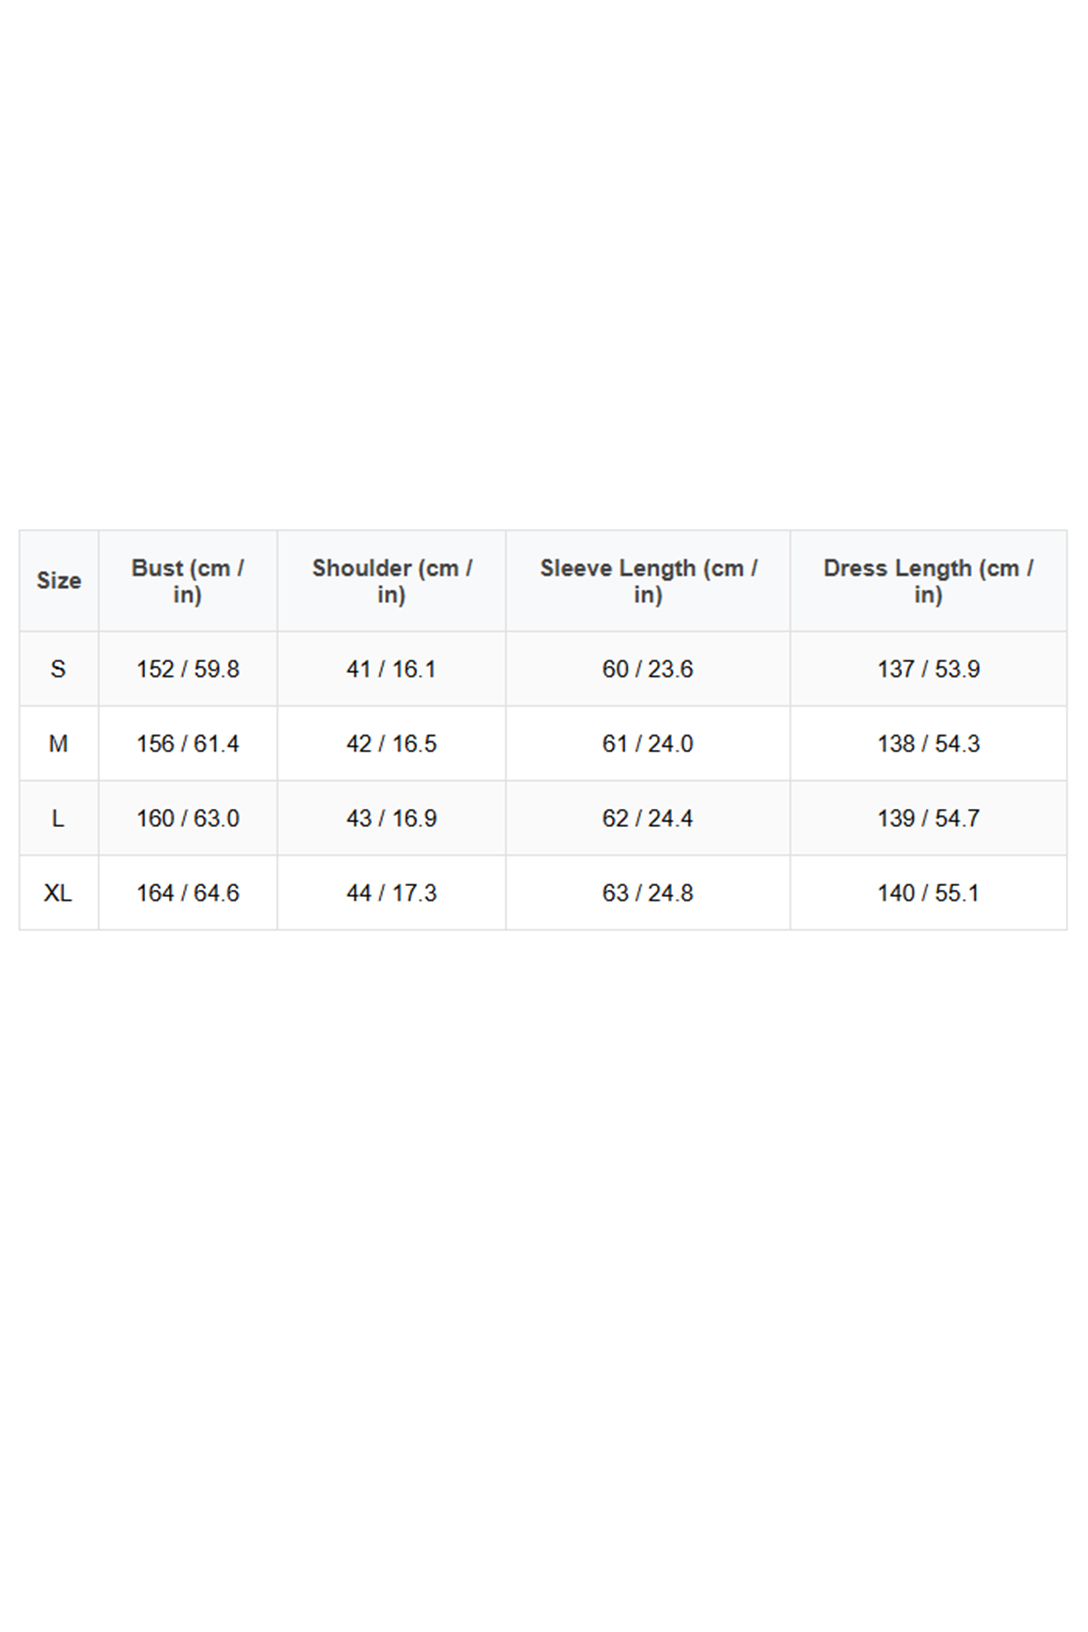Click the S size row label
This screenshot has height=1632, width=1088.
(x=59, y=669)
